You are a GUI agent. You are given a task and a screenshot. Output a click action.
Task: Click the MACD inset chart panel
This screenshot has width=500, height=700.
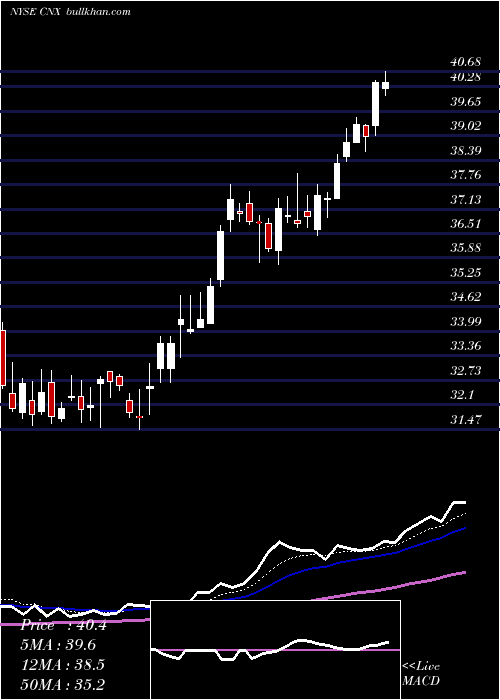point(275,650)
